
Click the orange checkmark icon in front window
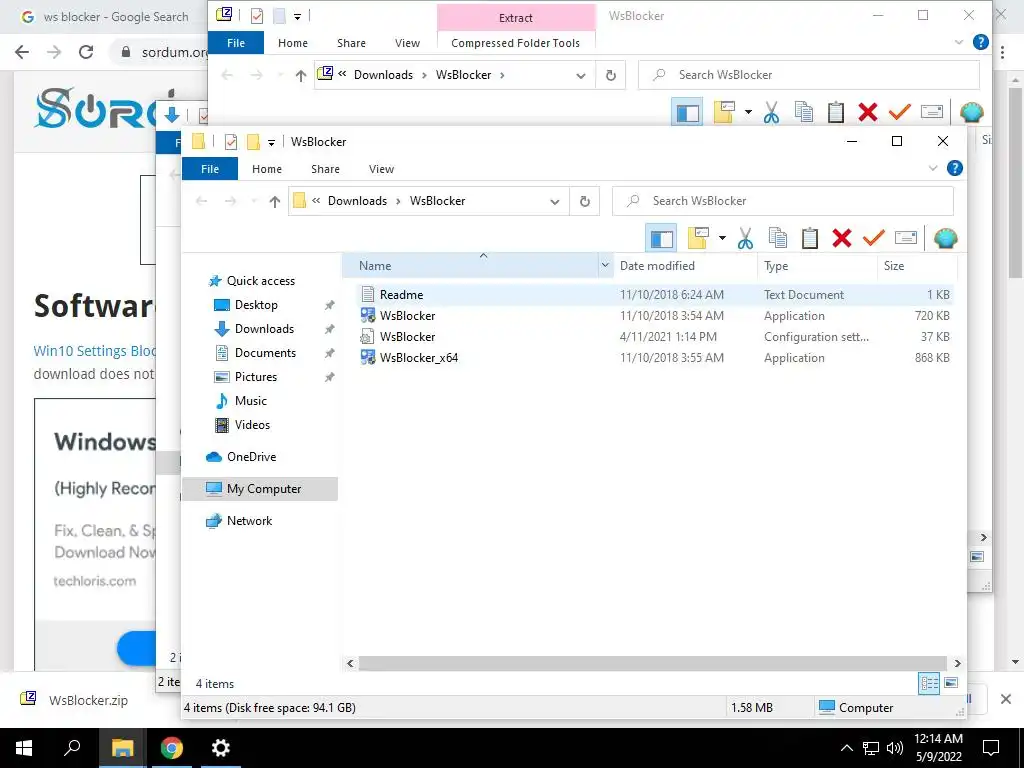click(x=873, y=237)
